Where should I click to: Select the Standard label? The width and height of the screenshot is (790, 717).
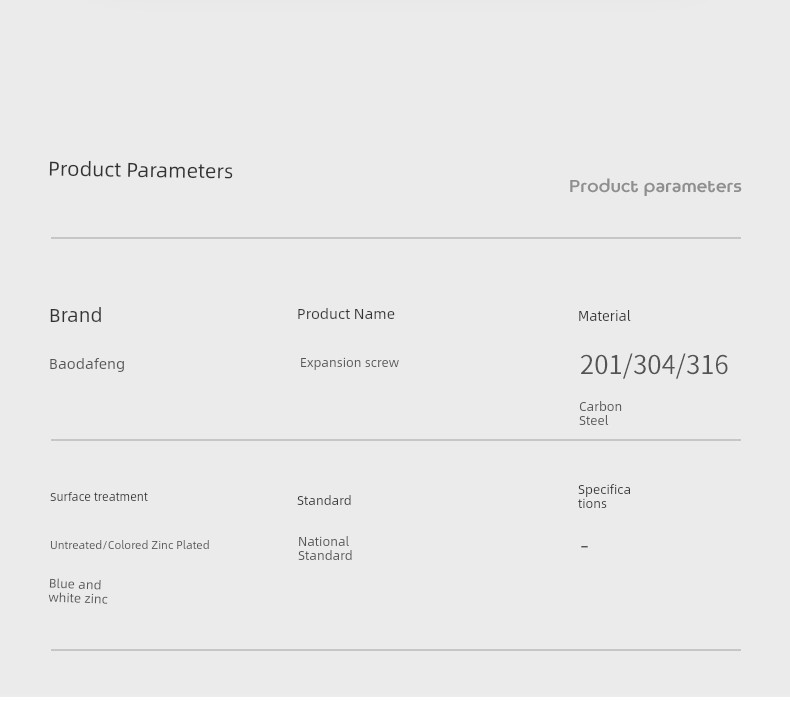coord(324,500)
